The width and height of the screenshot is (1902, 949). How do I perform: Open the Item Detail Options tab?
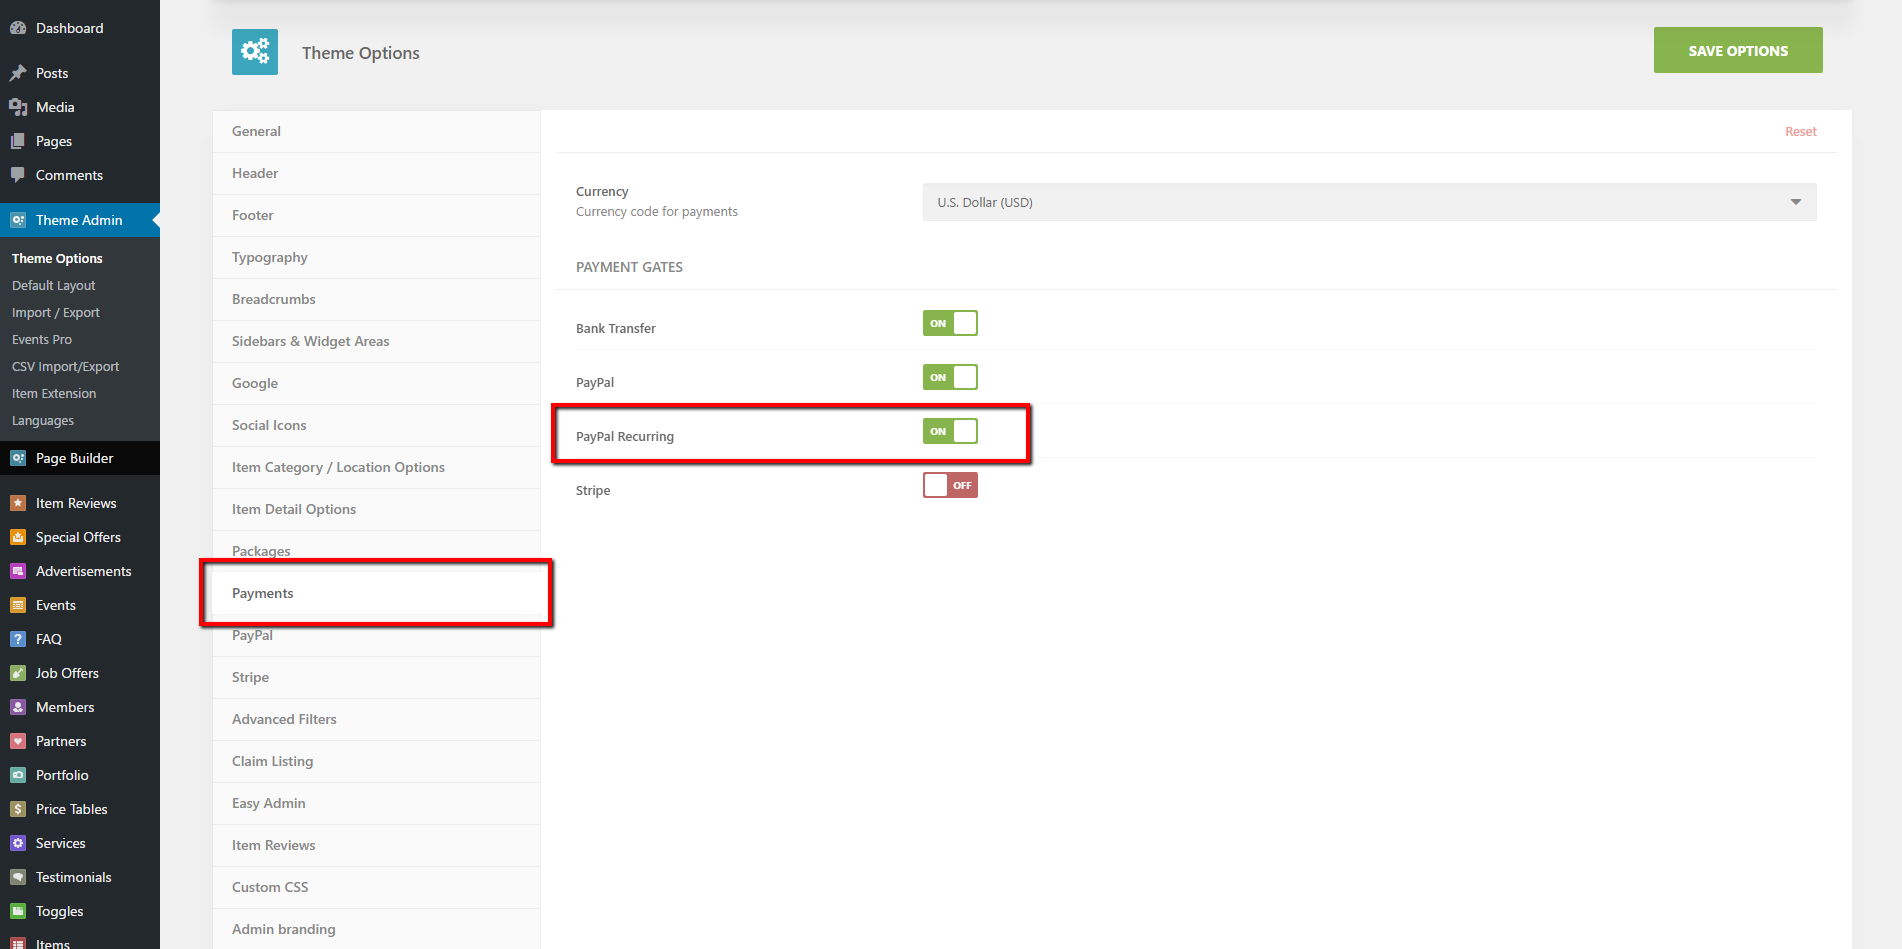pos(377,509)
